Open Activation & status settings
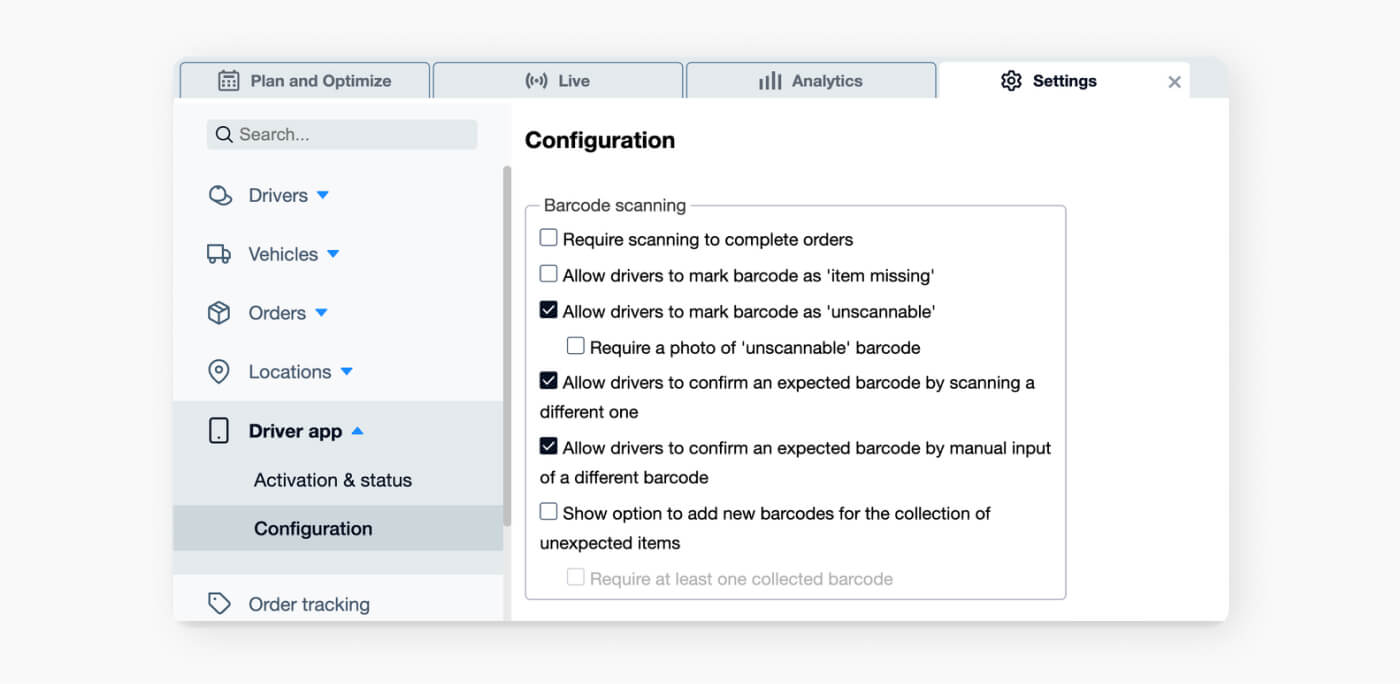Image resolution: width=1400 pixels, height=684 pixels. [331, 480]
